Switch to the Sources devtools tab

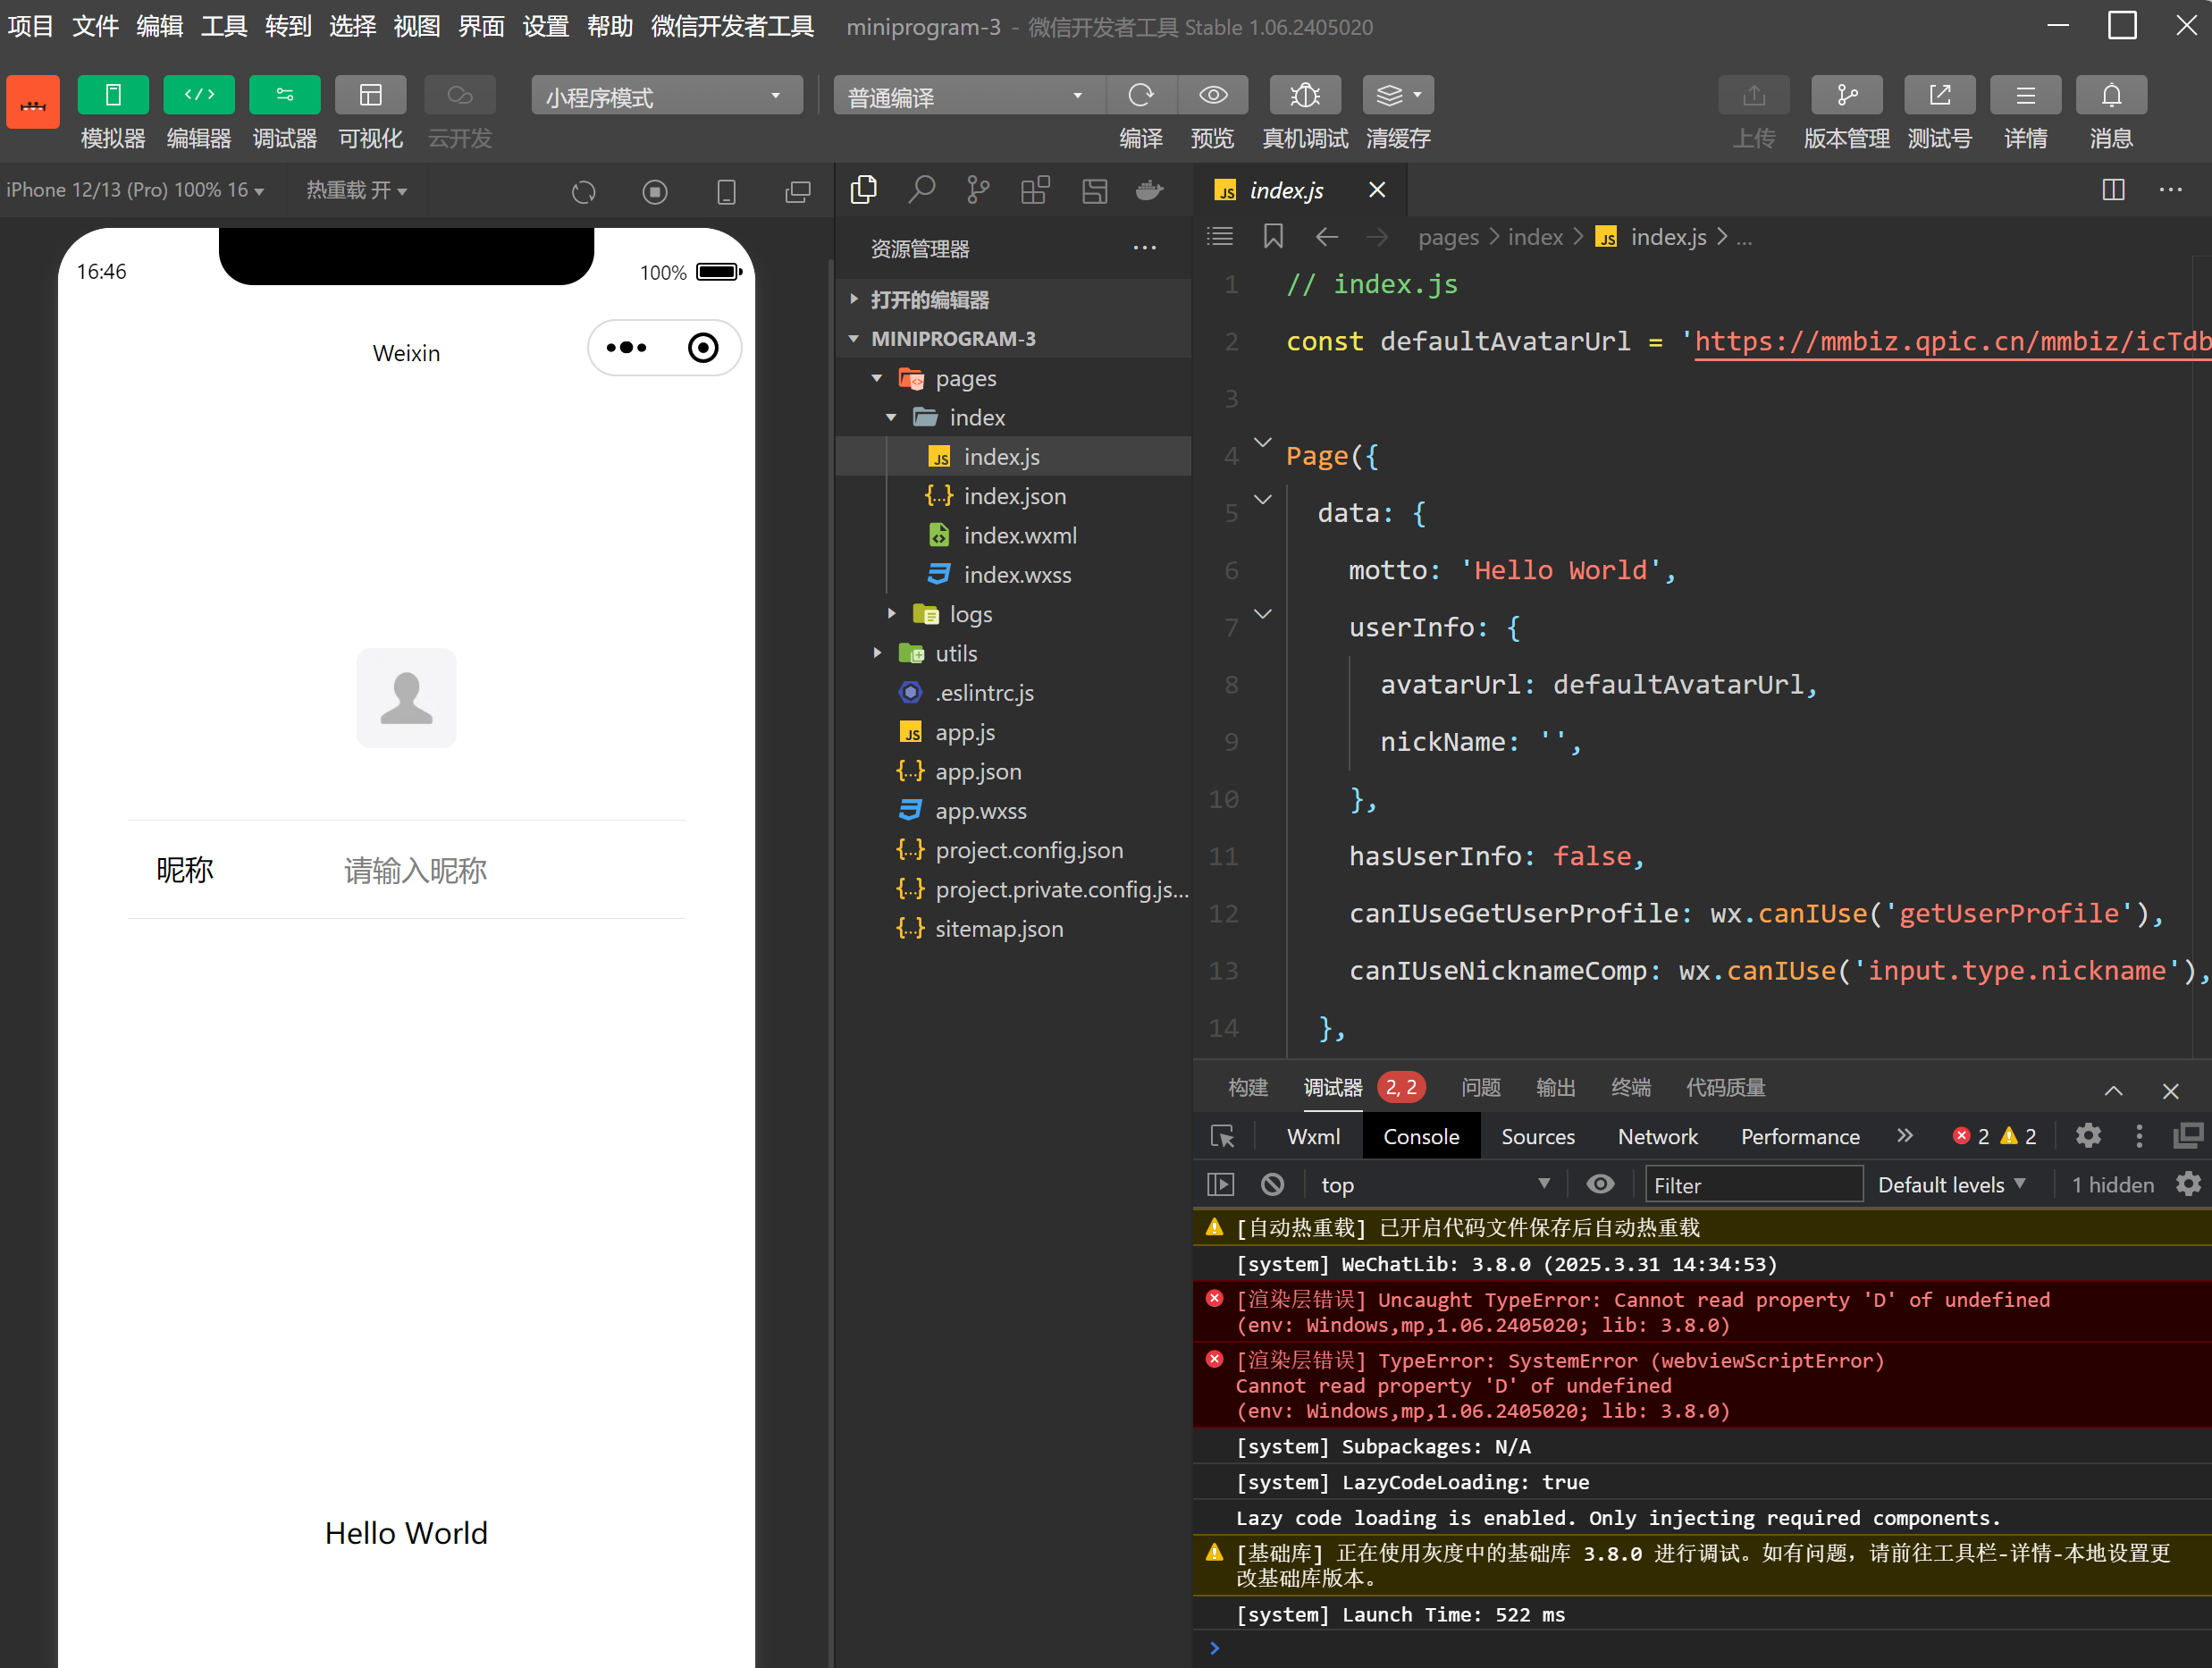(1538, 1137)
